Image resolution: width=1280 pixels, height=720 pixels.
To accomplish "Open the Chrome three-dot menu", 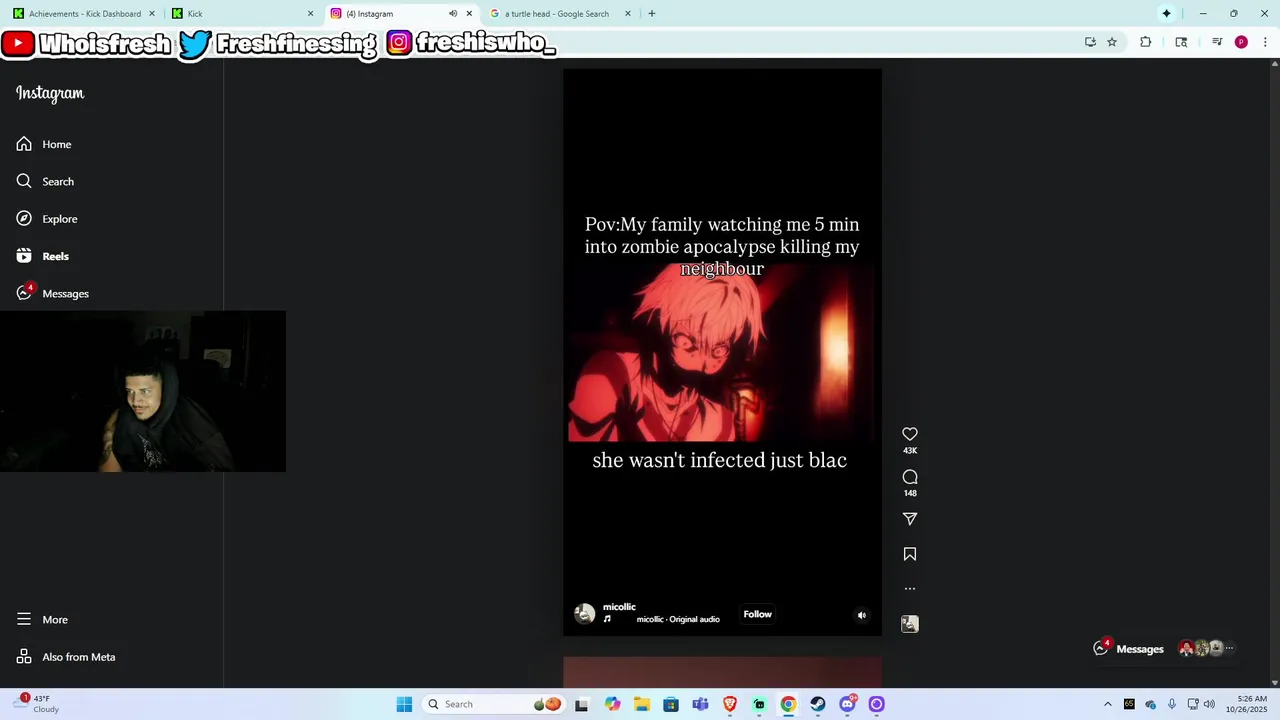I will (x=1265, y=42).
